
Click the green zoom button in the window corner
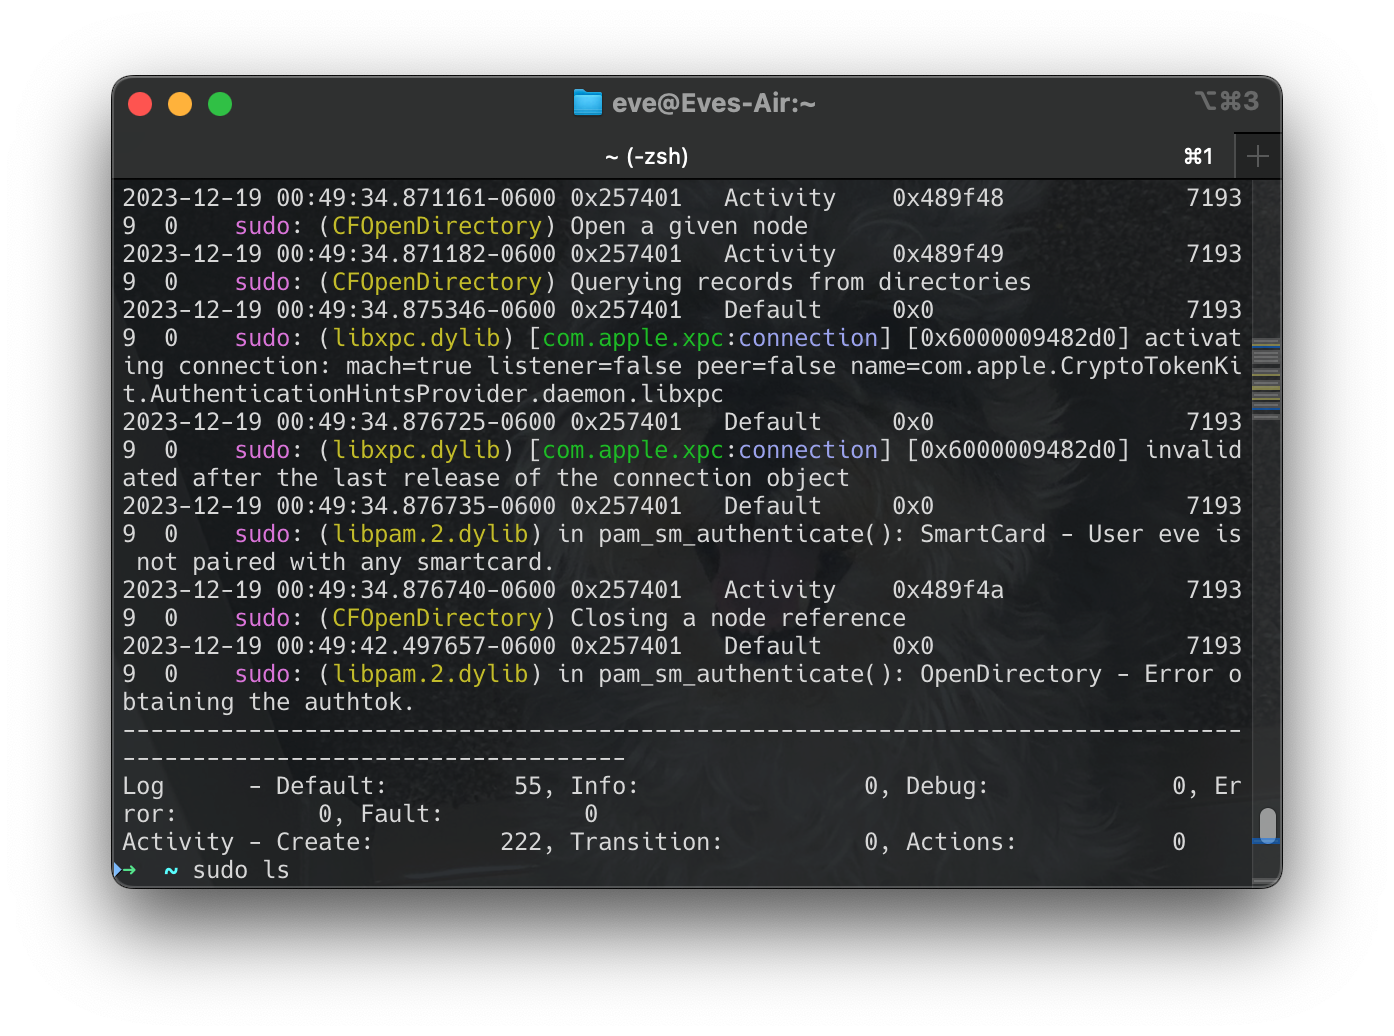219,102
